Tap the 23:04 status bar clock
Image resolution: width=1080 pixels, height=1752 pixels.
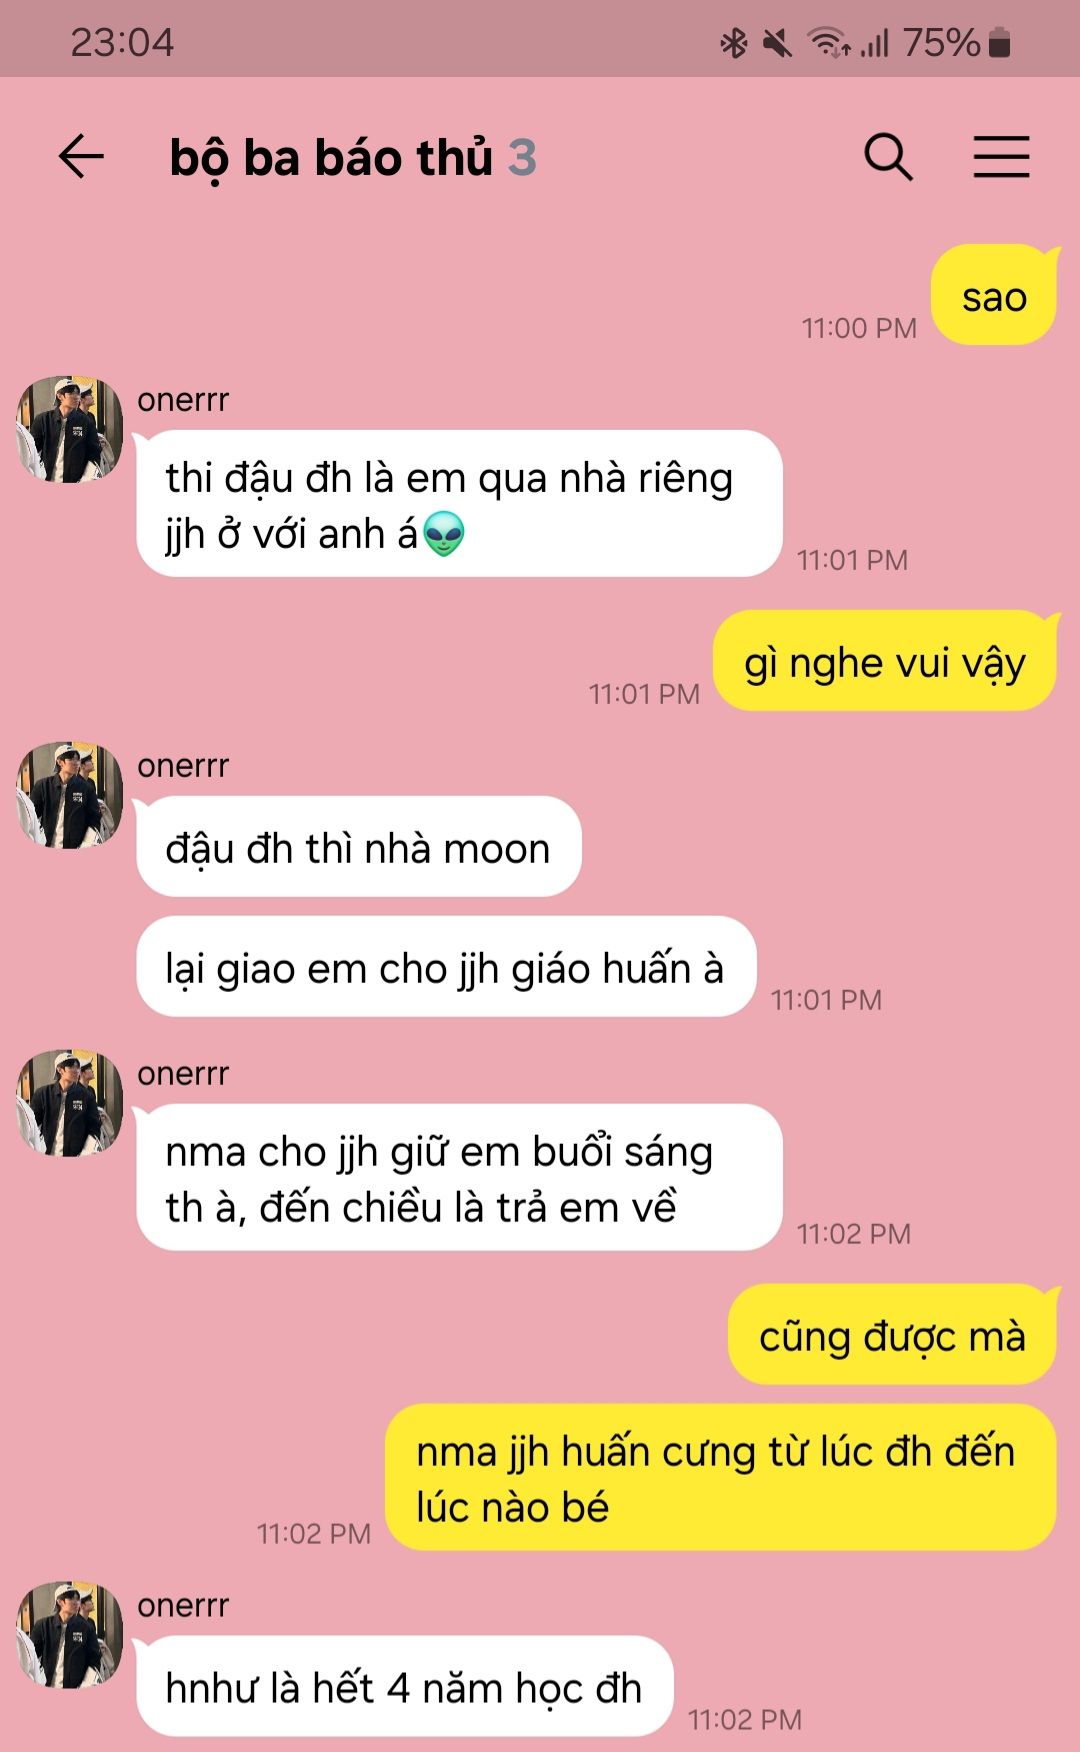pos(122,42)
